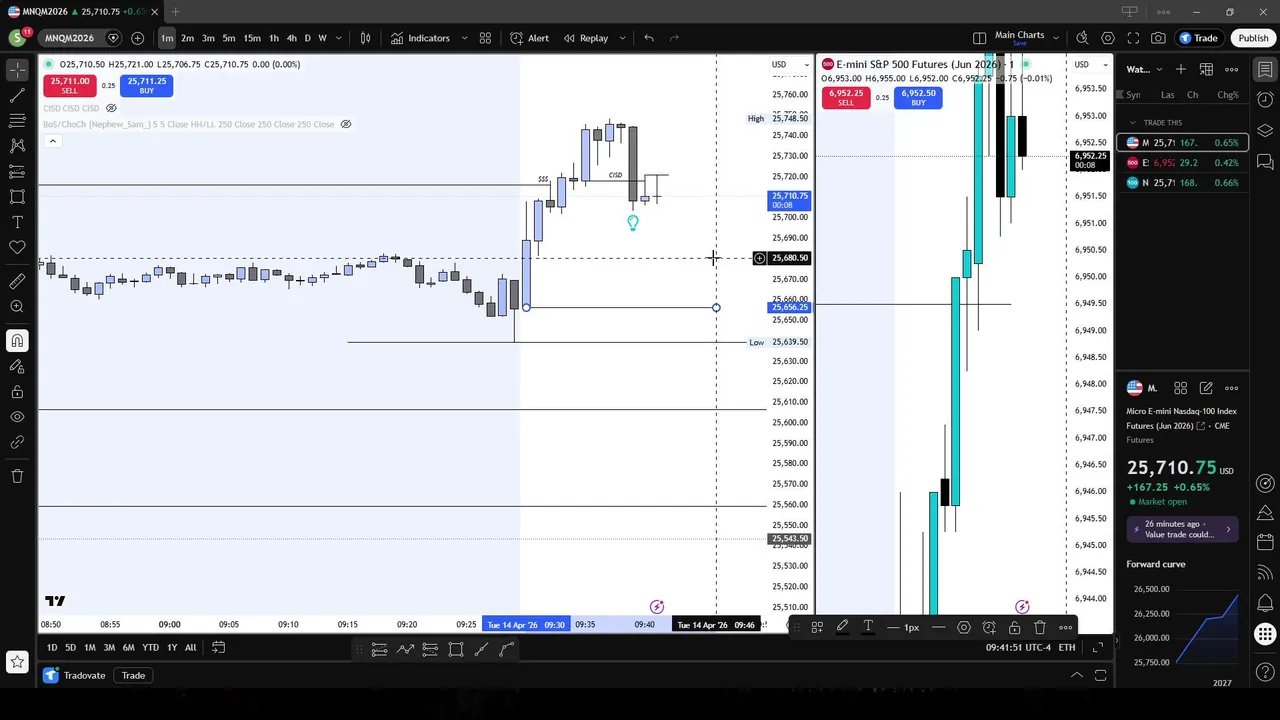Open the quick search icon

pos(1082,38)
